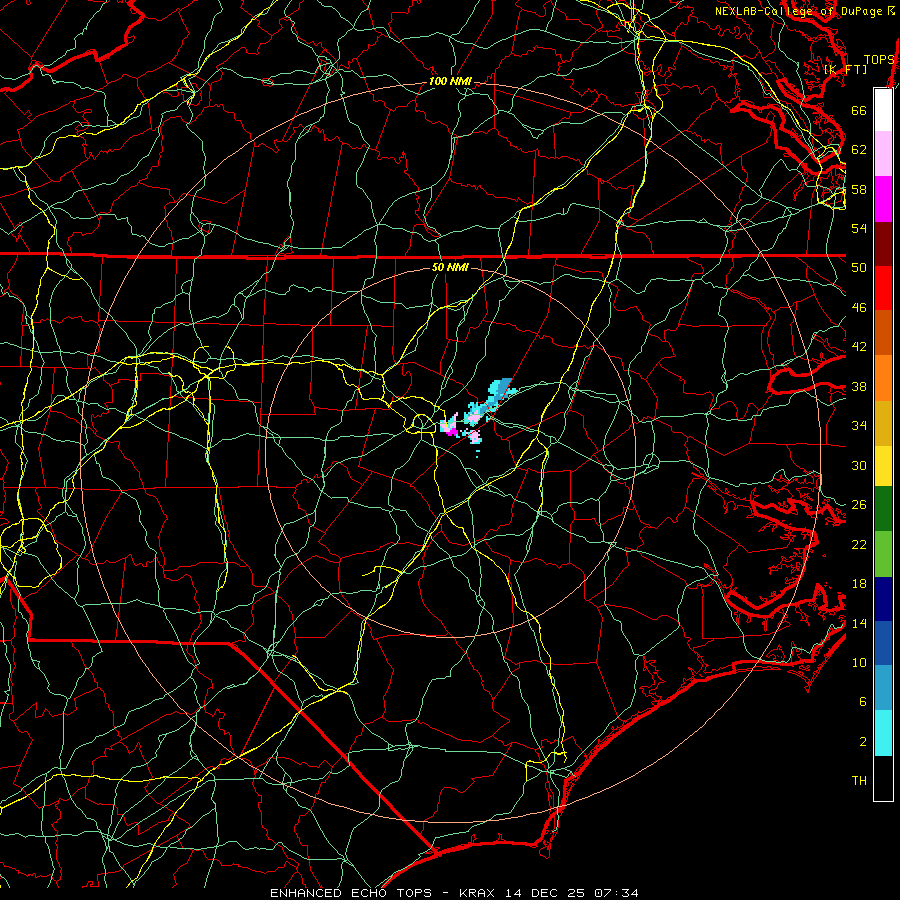The width and height of the screenshot is (900, 900).
Task: Select the 14 legend value
Action: [x=859, y=623]
